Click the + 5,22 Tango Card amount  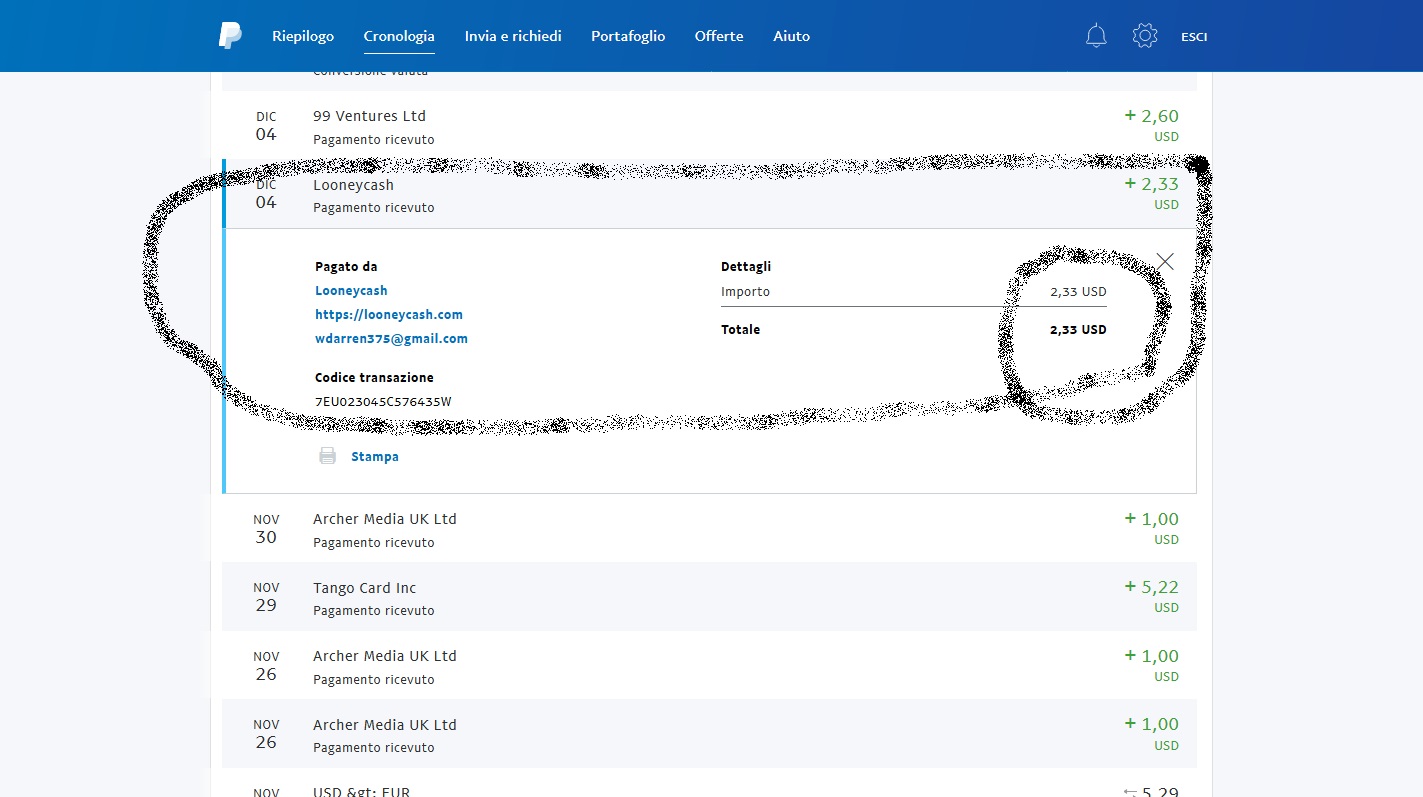pyautogui.click(x=1152, y=587)
